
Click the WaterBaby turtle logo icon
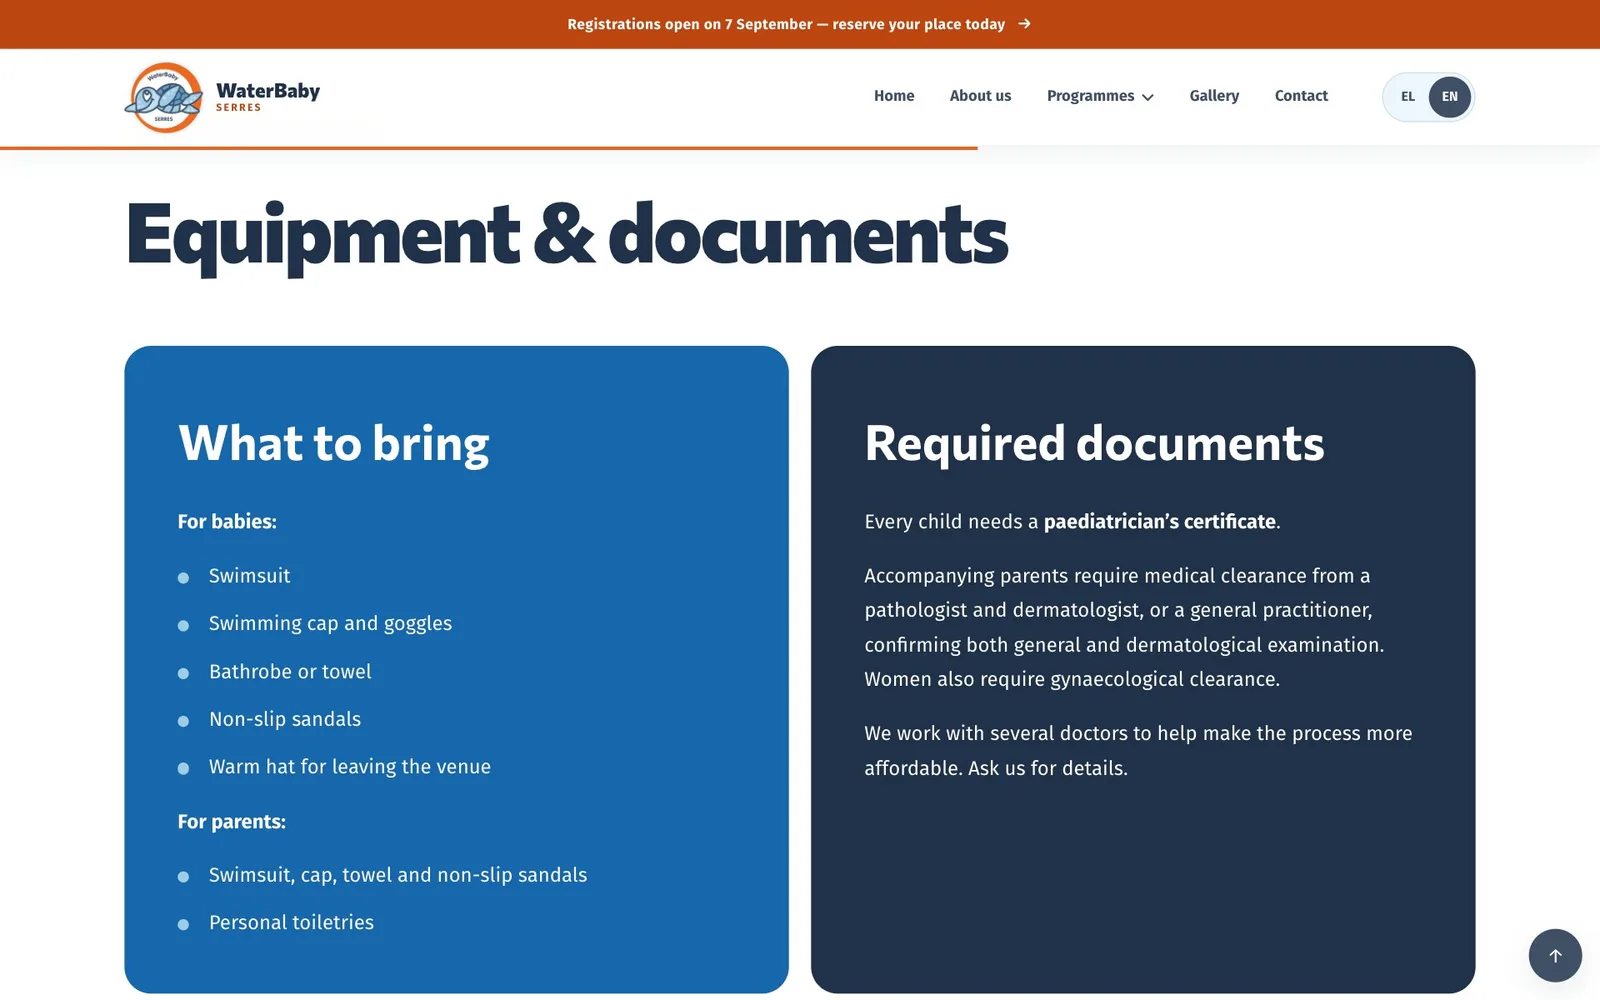coord(164,98)
